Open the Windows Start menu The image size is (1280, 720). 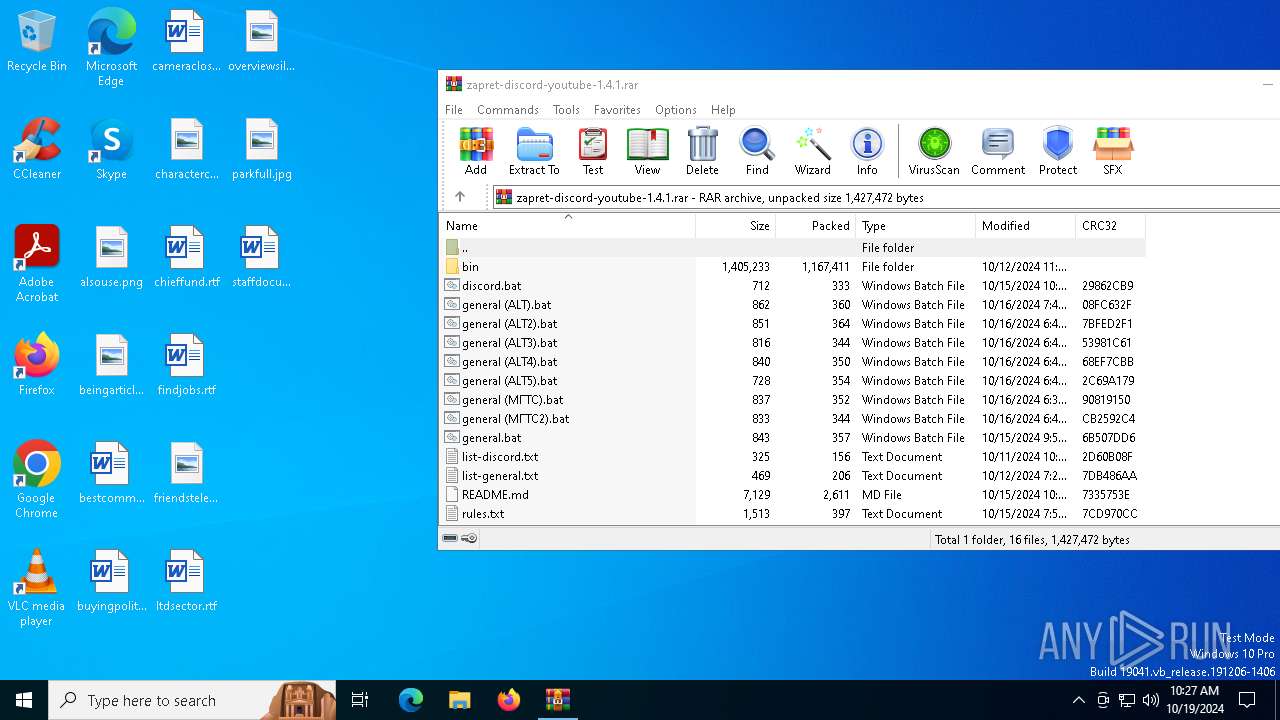point(24,700)
